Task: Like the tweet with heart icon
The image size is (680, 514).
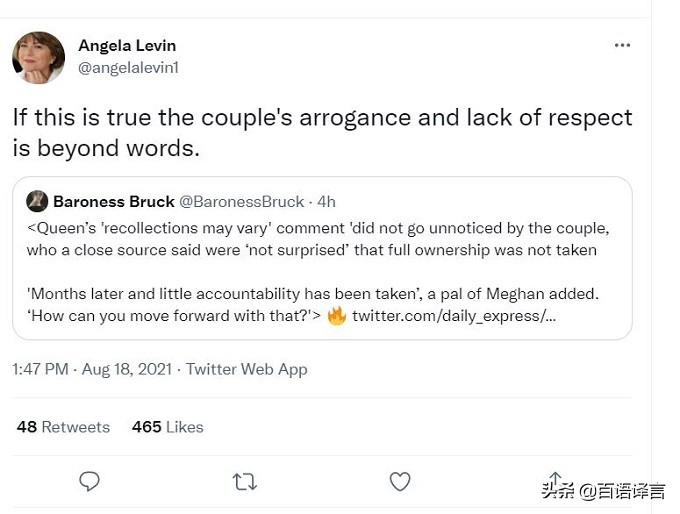Action: pos(400,482)
